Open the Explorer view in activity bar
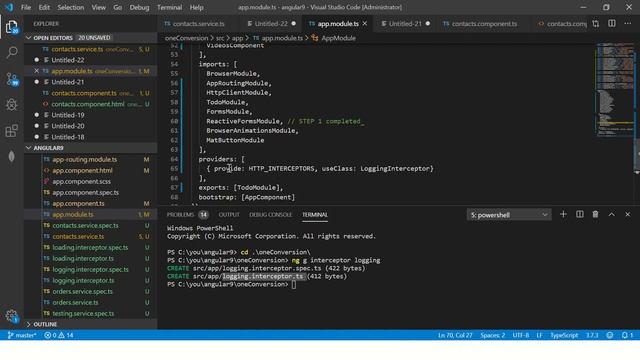 point(11,27)
